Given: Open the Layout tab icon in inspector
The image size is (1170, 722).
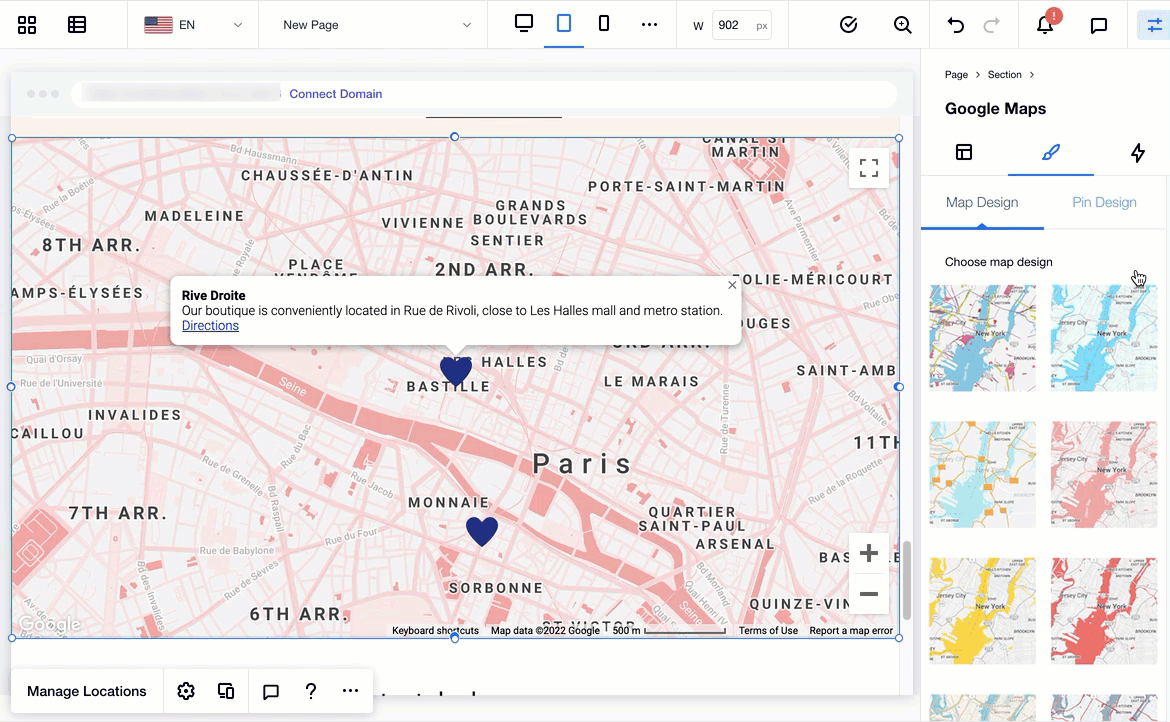Looking at the screenshot, I should 964,152.
